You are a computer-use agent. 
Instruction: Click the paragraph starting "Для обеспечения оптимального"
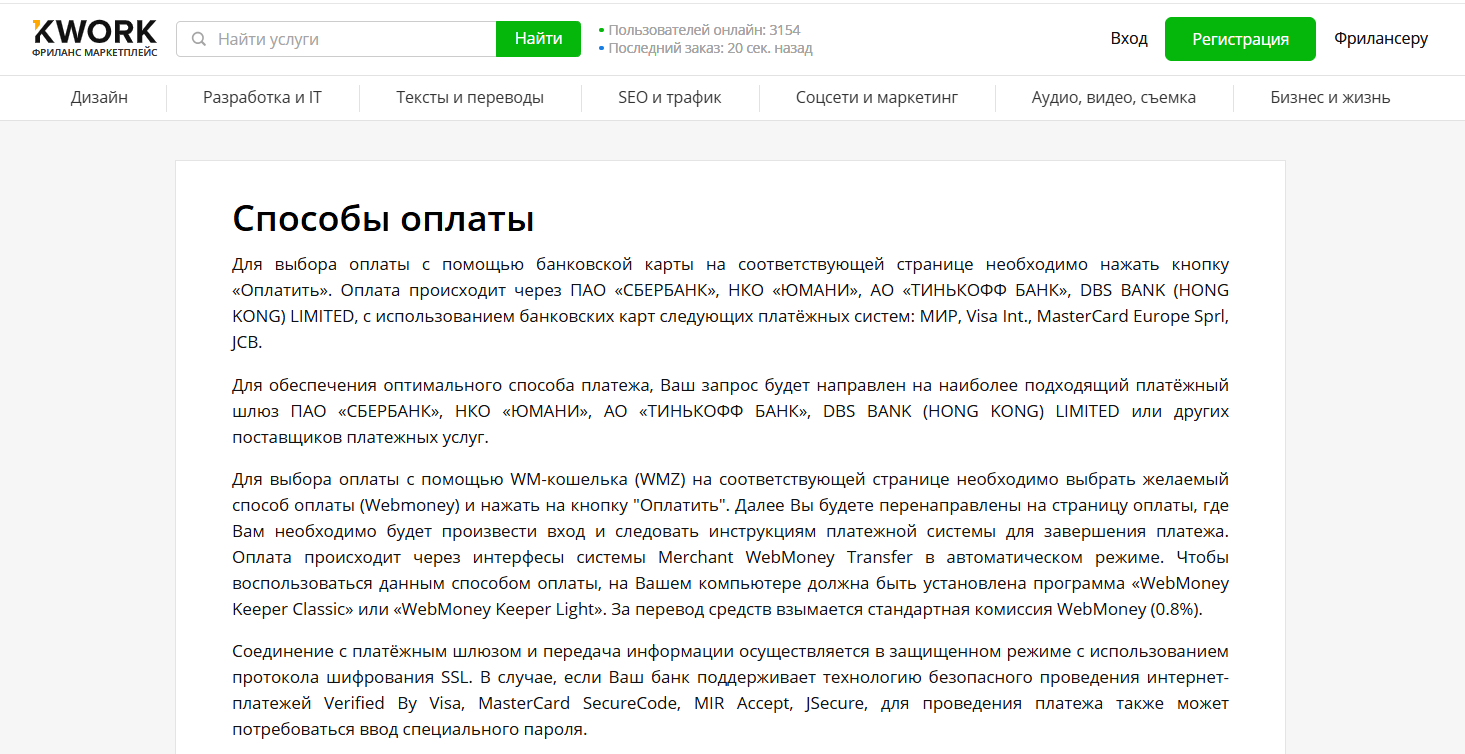tap(730, 411)
